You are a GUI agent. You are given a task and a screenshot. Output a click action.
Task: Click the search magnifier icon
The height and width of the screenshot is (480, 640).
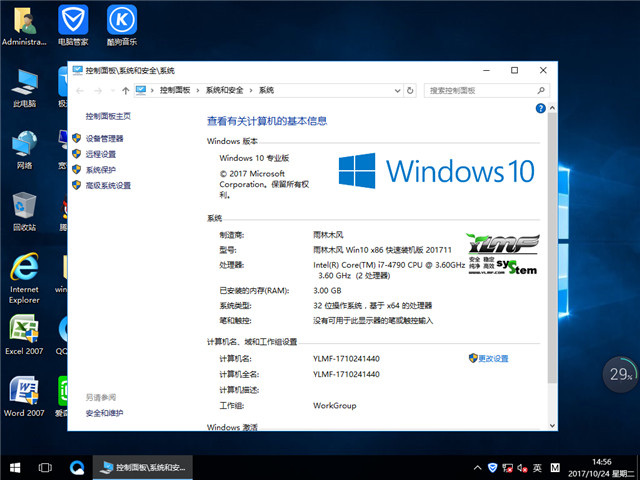point(541,90)
